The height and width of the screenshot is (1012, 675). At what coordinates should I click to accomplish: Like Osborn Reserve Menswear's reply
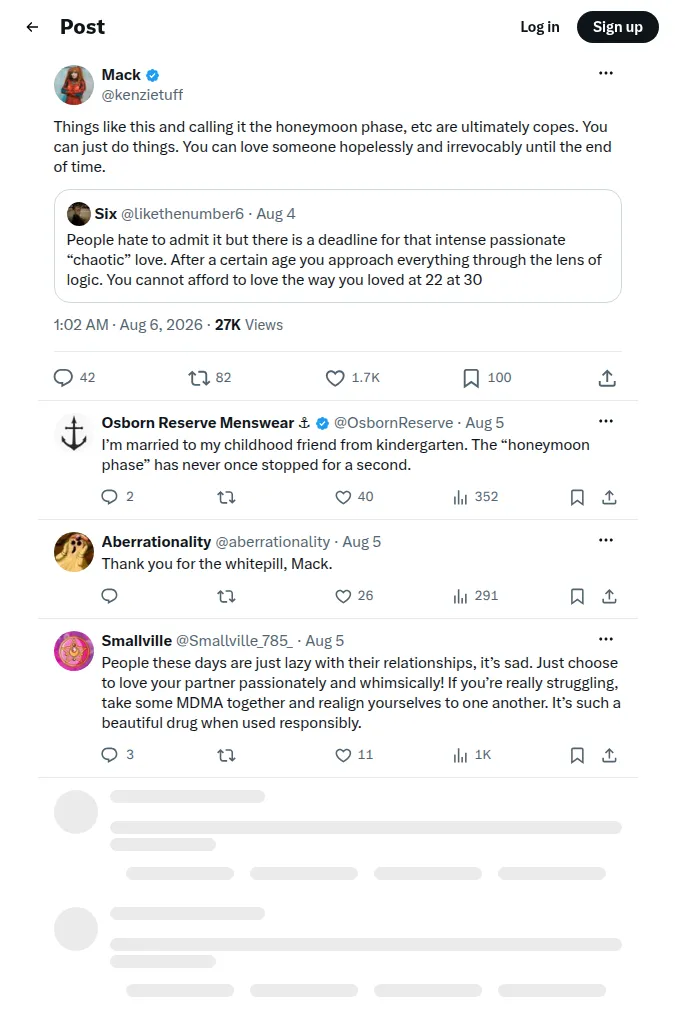(343, 497)
